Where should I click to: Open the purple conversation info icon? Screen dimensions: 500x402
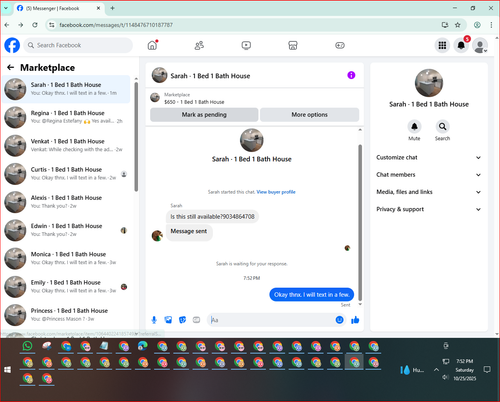(351, 75)
